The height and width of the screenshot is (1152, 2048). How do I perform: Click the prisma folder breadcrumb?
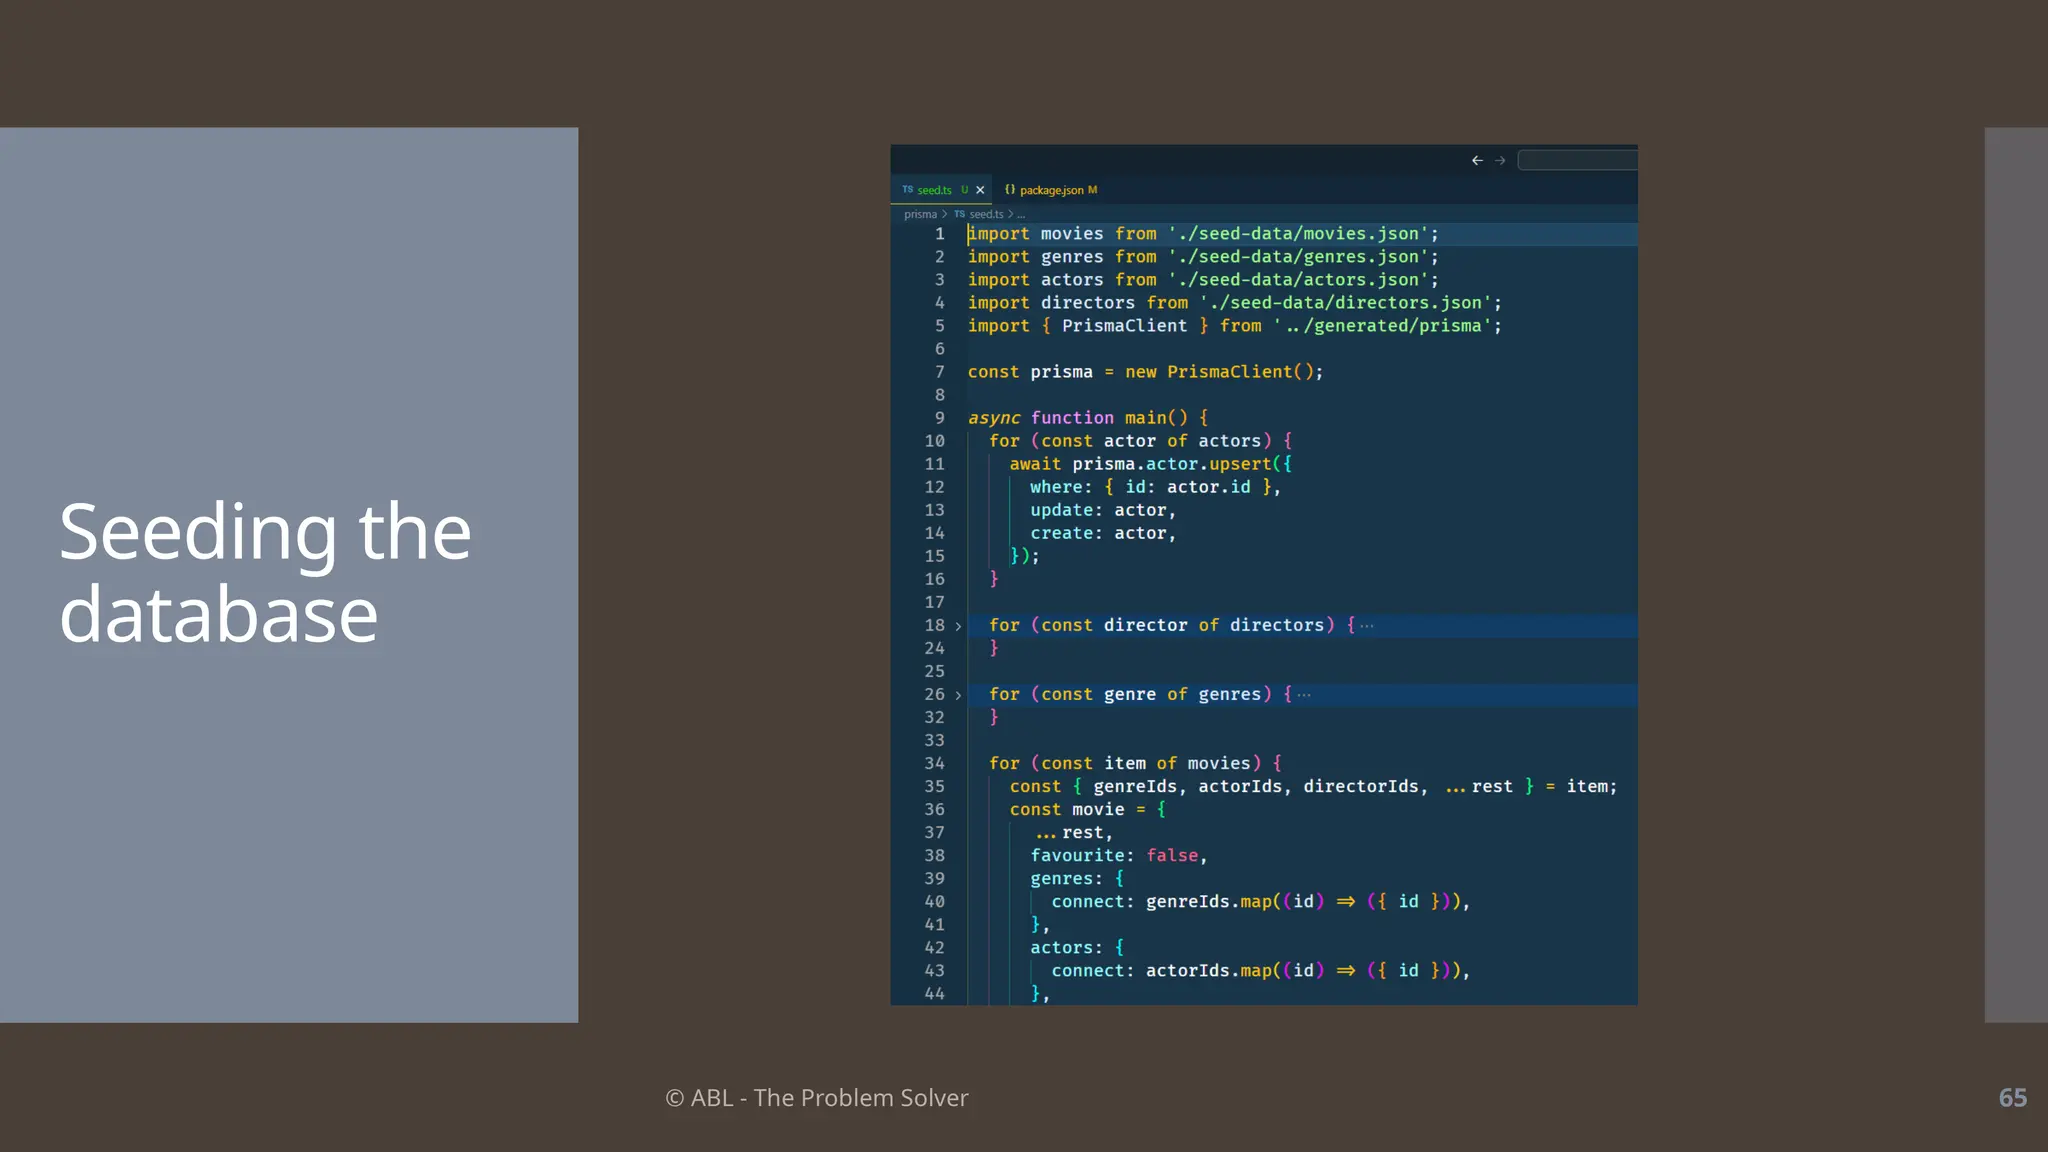(920, 214)
